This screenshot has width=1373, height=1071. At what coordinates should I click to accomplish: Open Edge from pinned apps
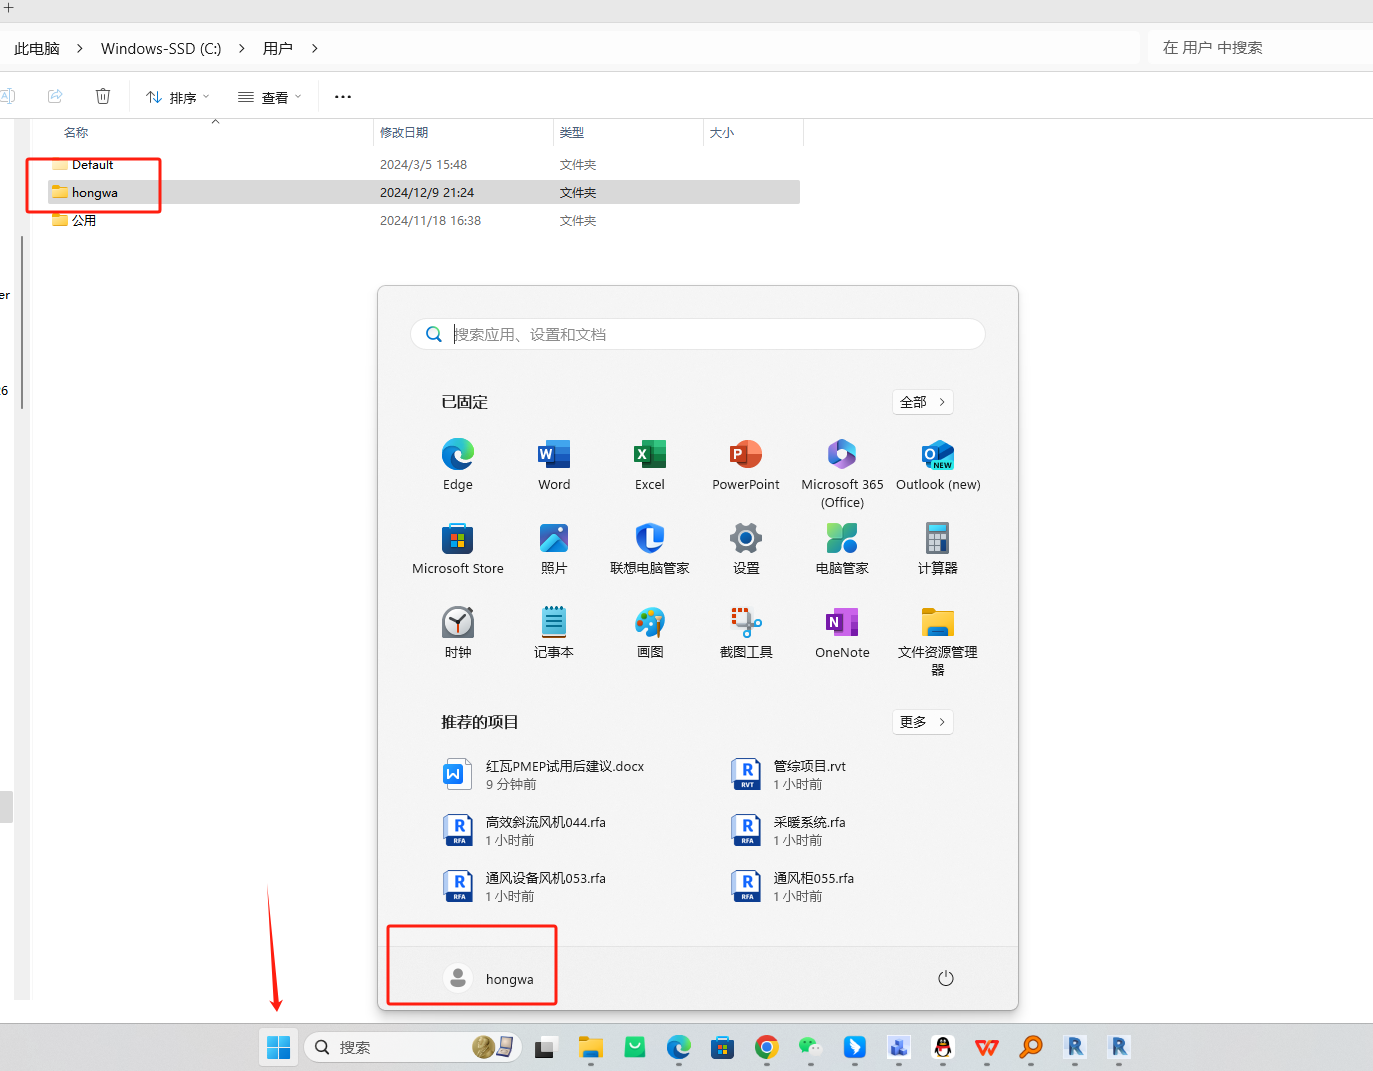[x=458, y=465]
